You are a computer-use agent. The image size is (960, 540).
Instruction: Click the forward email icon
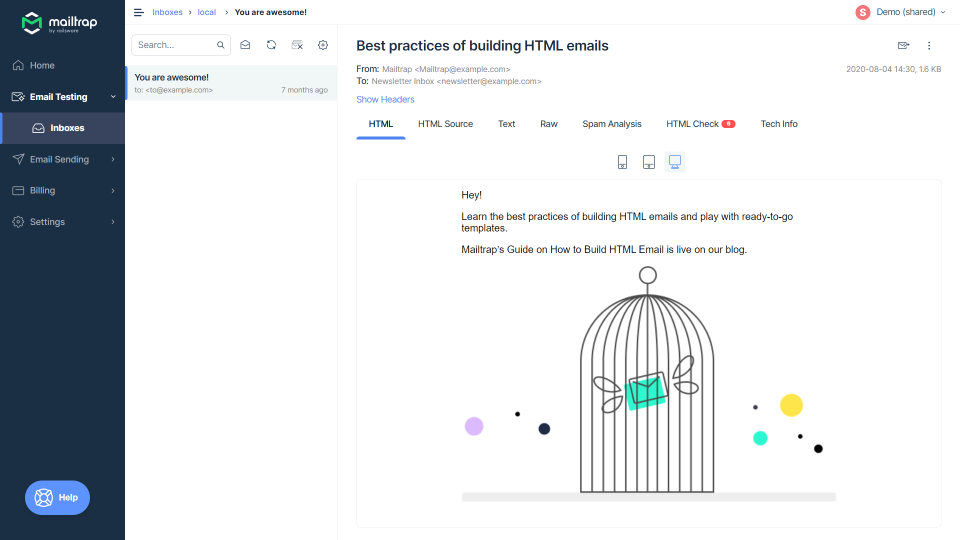(x=903, y=45)
